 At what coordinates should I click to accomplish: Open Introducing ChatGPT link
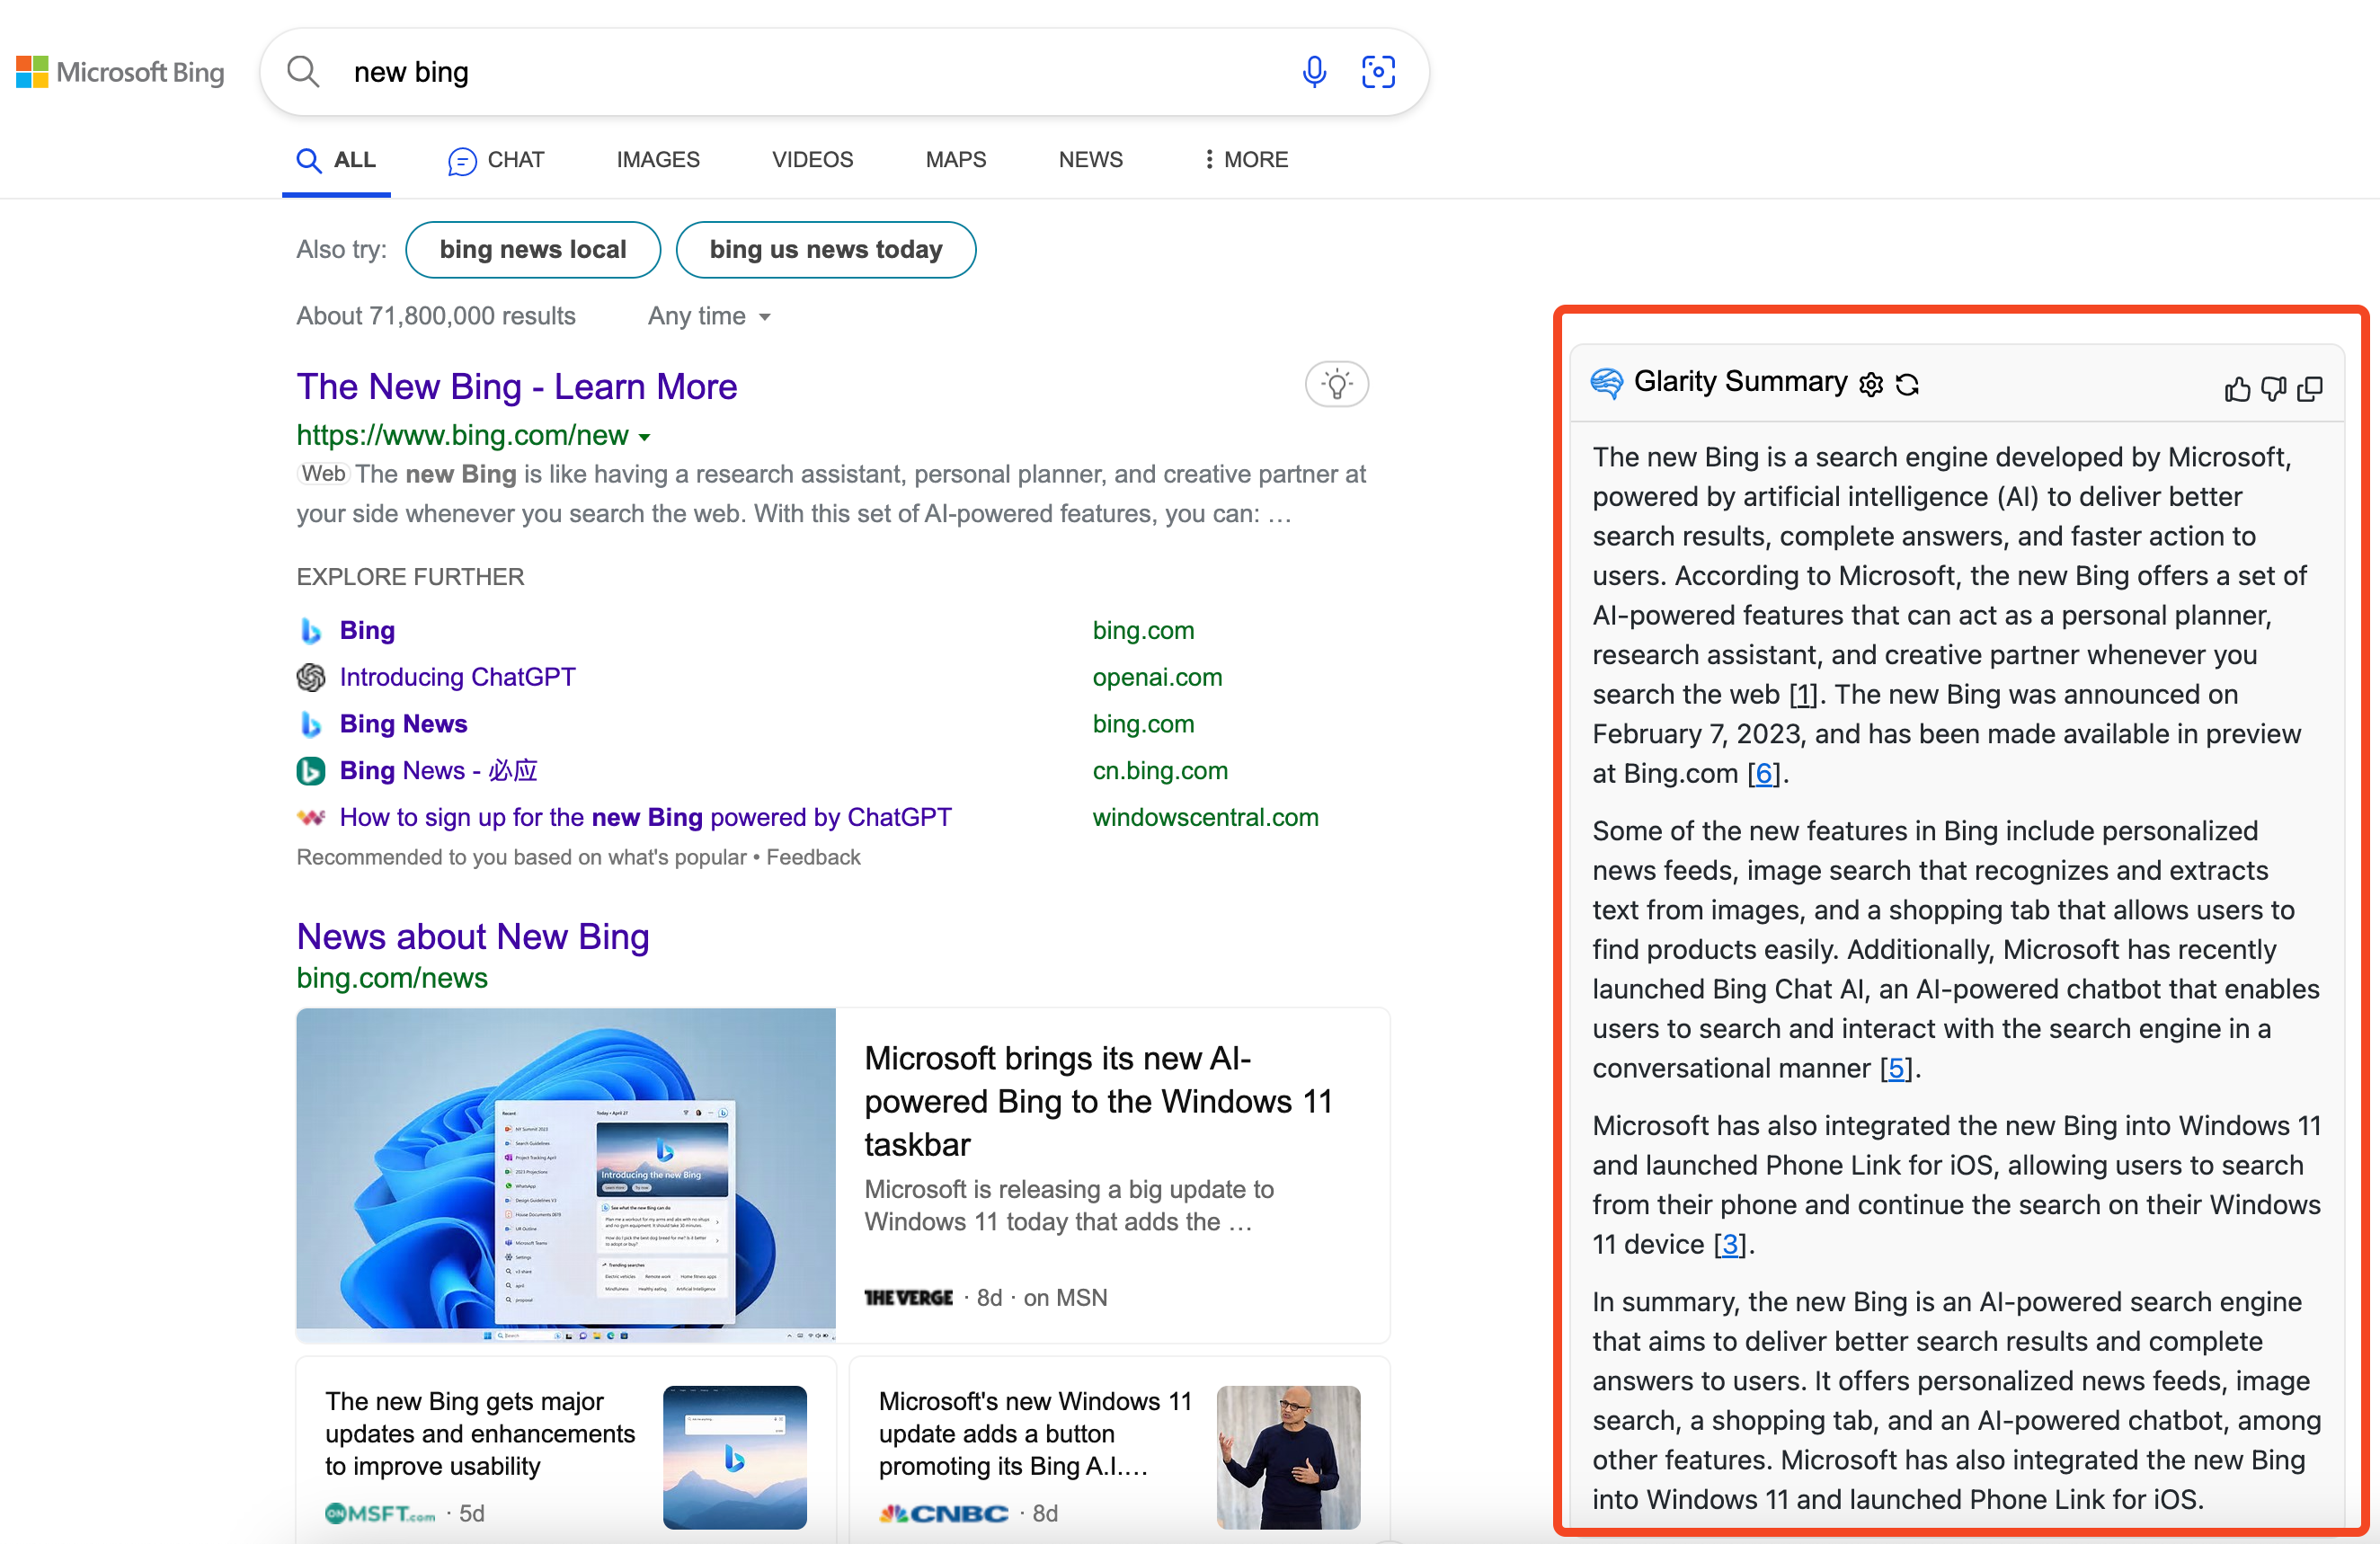pos(457,677)
